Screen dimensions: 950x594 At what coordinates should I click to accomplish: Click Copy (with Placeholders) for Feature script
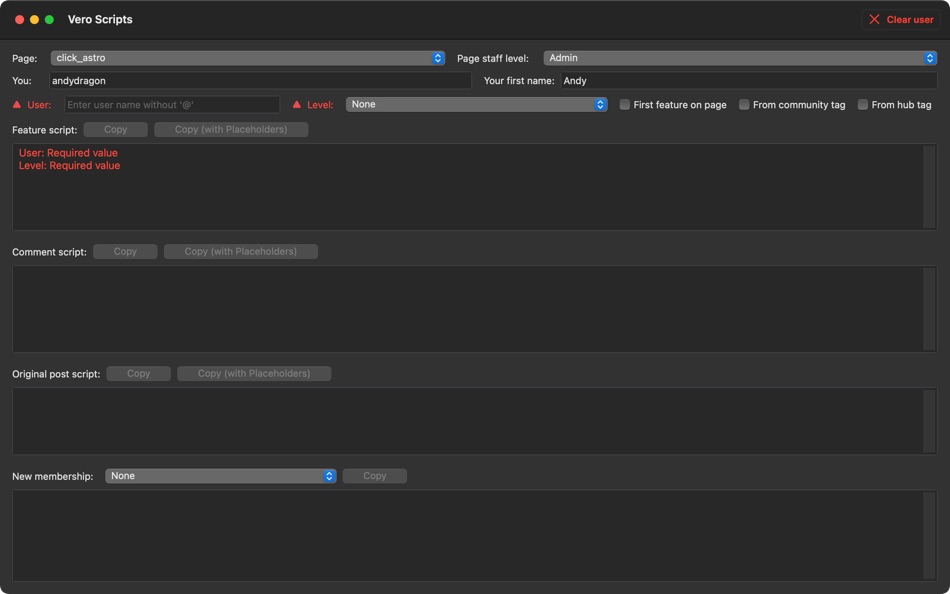(x=232, y=128)
